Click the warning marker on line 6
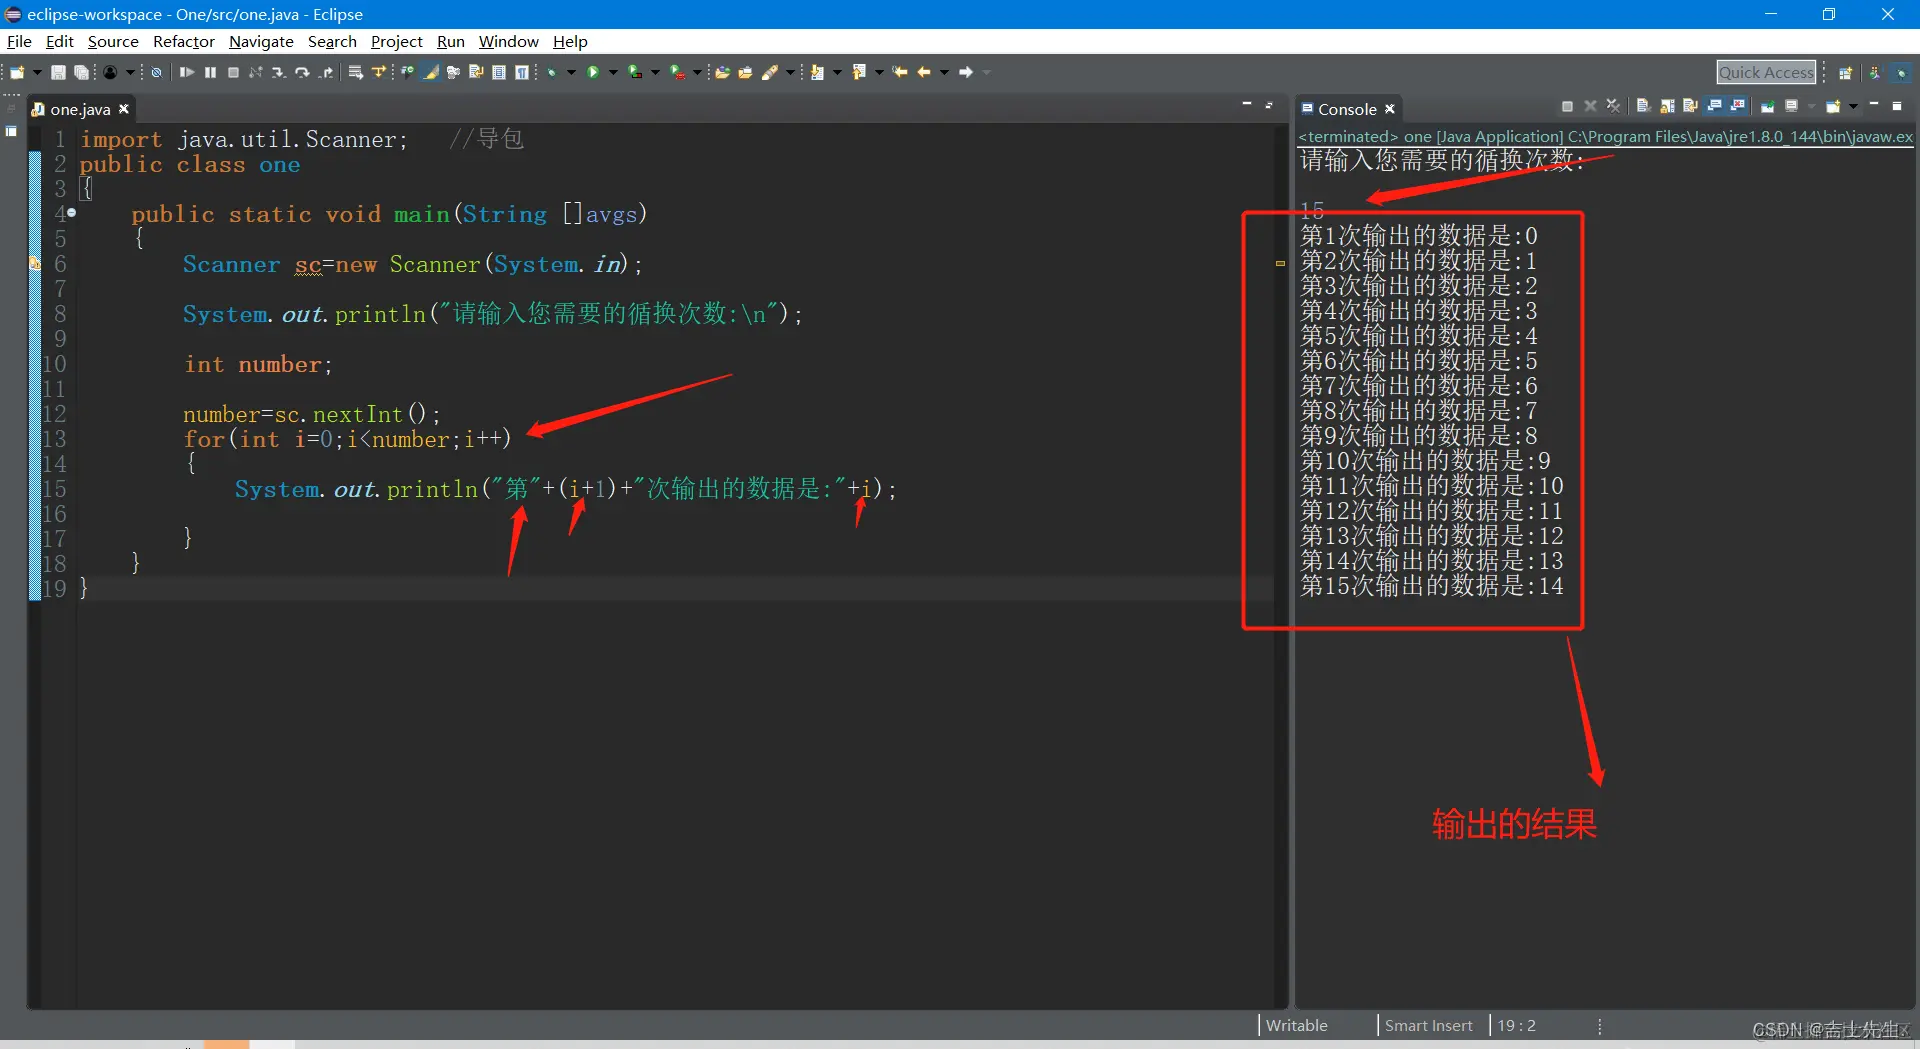This screenshot has height=1049, width=1920. pyautogui.click(x=35, y=264)
